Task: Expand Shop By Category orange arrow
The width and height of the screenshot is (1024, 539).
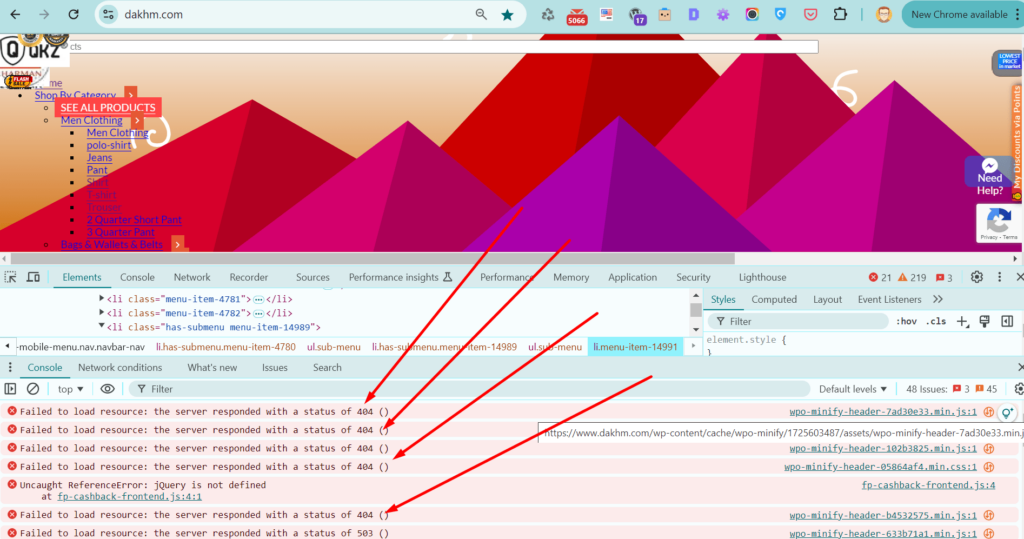Action: point(131,95)
